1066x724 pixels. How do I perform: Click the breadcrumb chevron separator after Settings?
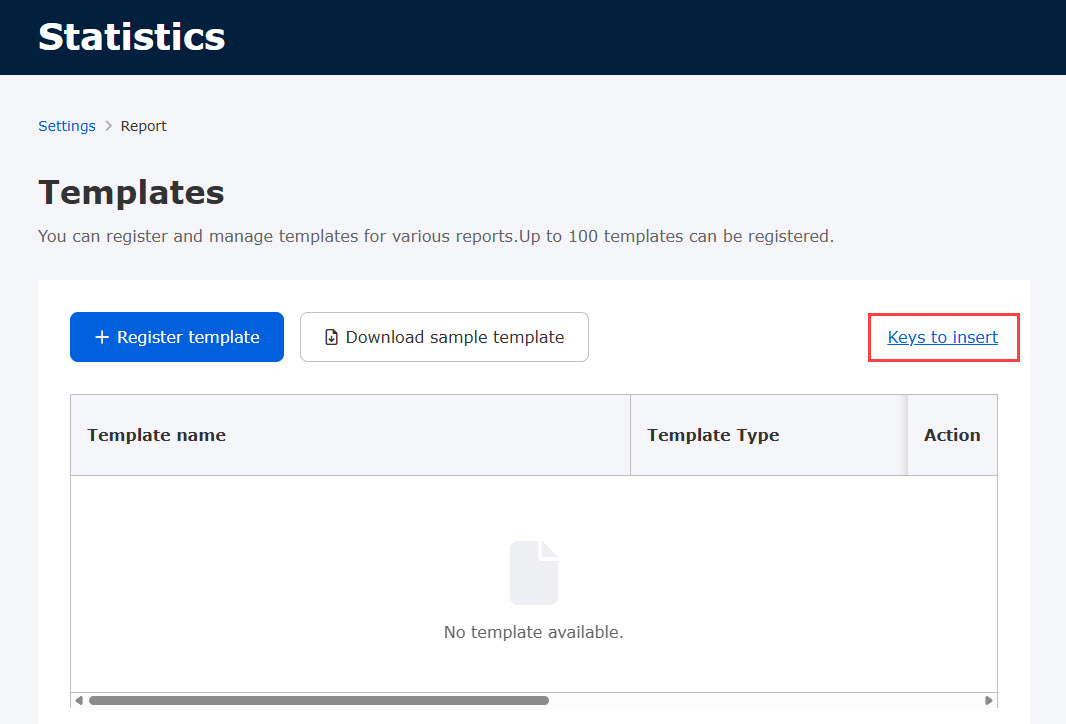[108, 126]
